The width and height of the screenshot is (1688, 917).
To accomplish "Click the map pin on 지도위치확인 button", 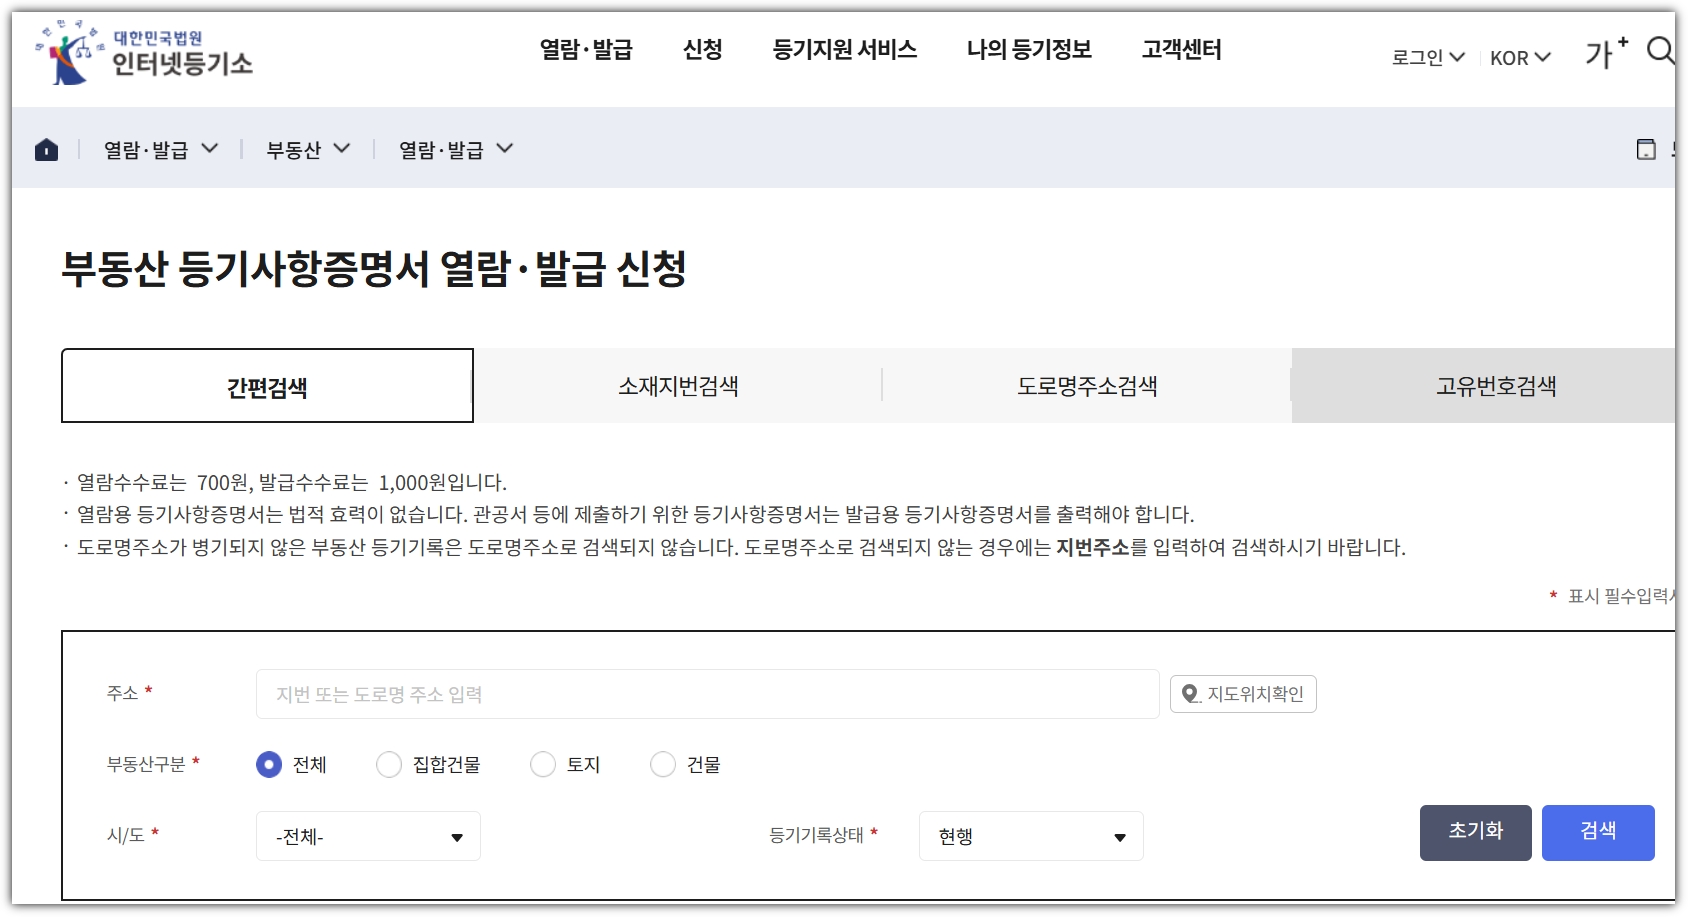I will (1190, 693).
